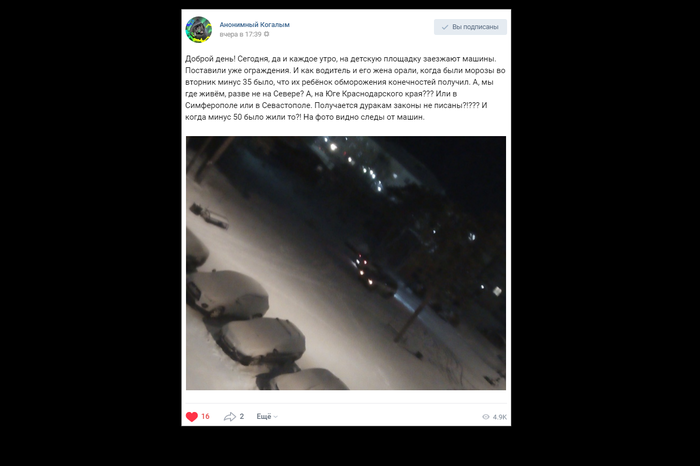The height and width of the screenshot is (466, 700).
Task: Click the eye views icon
Action: 486,417
